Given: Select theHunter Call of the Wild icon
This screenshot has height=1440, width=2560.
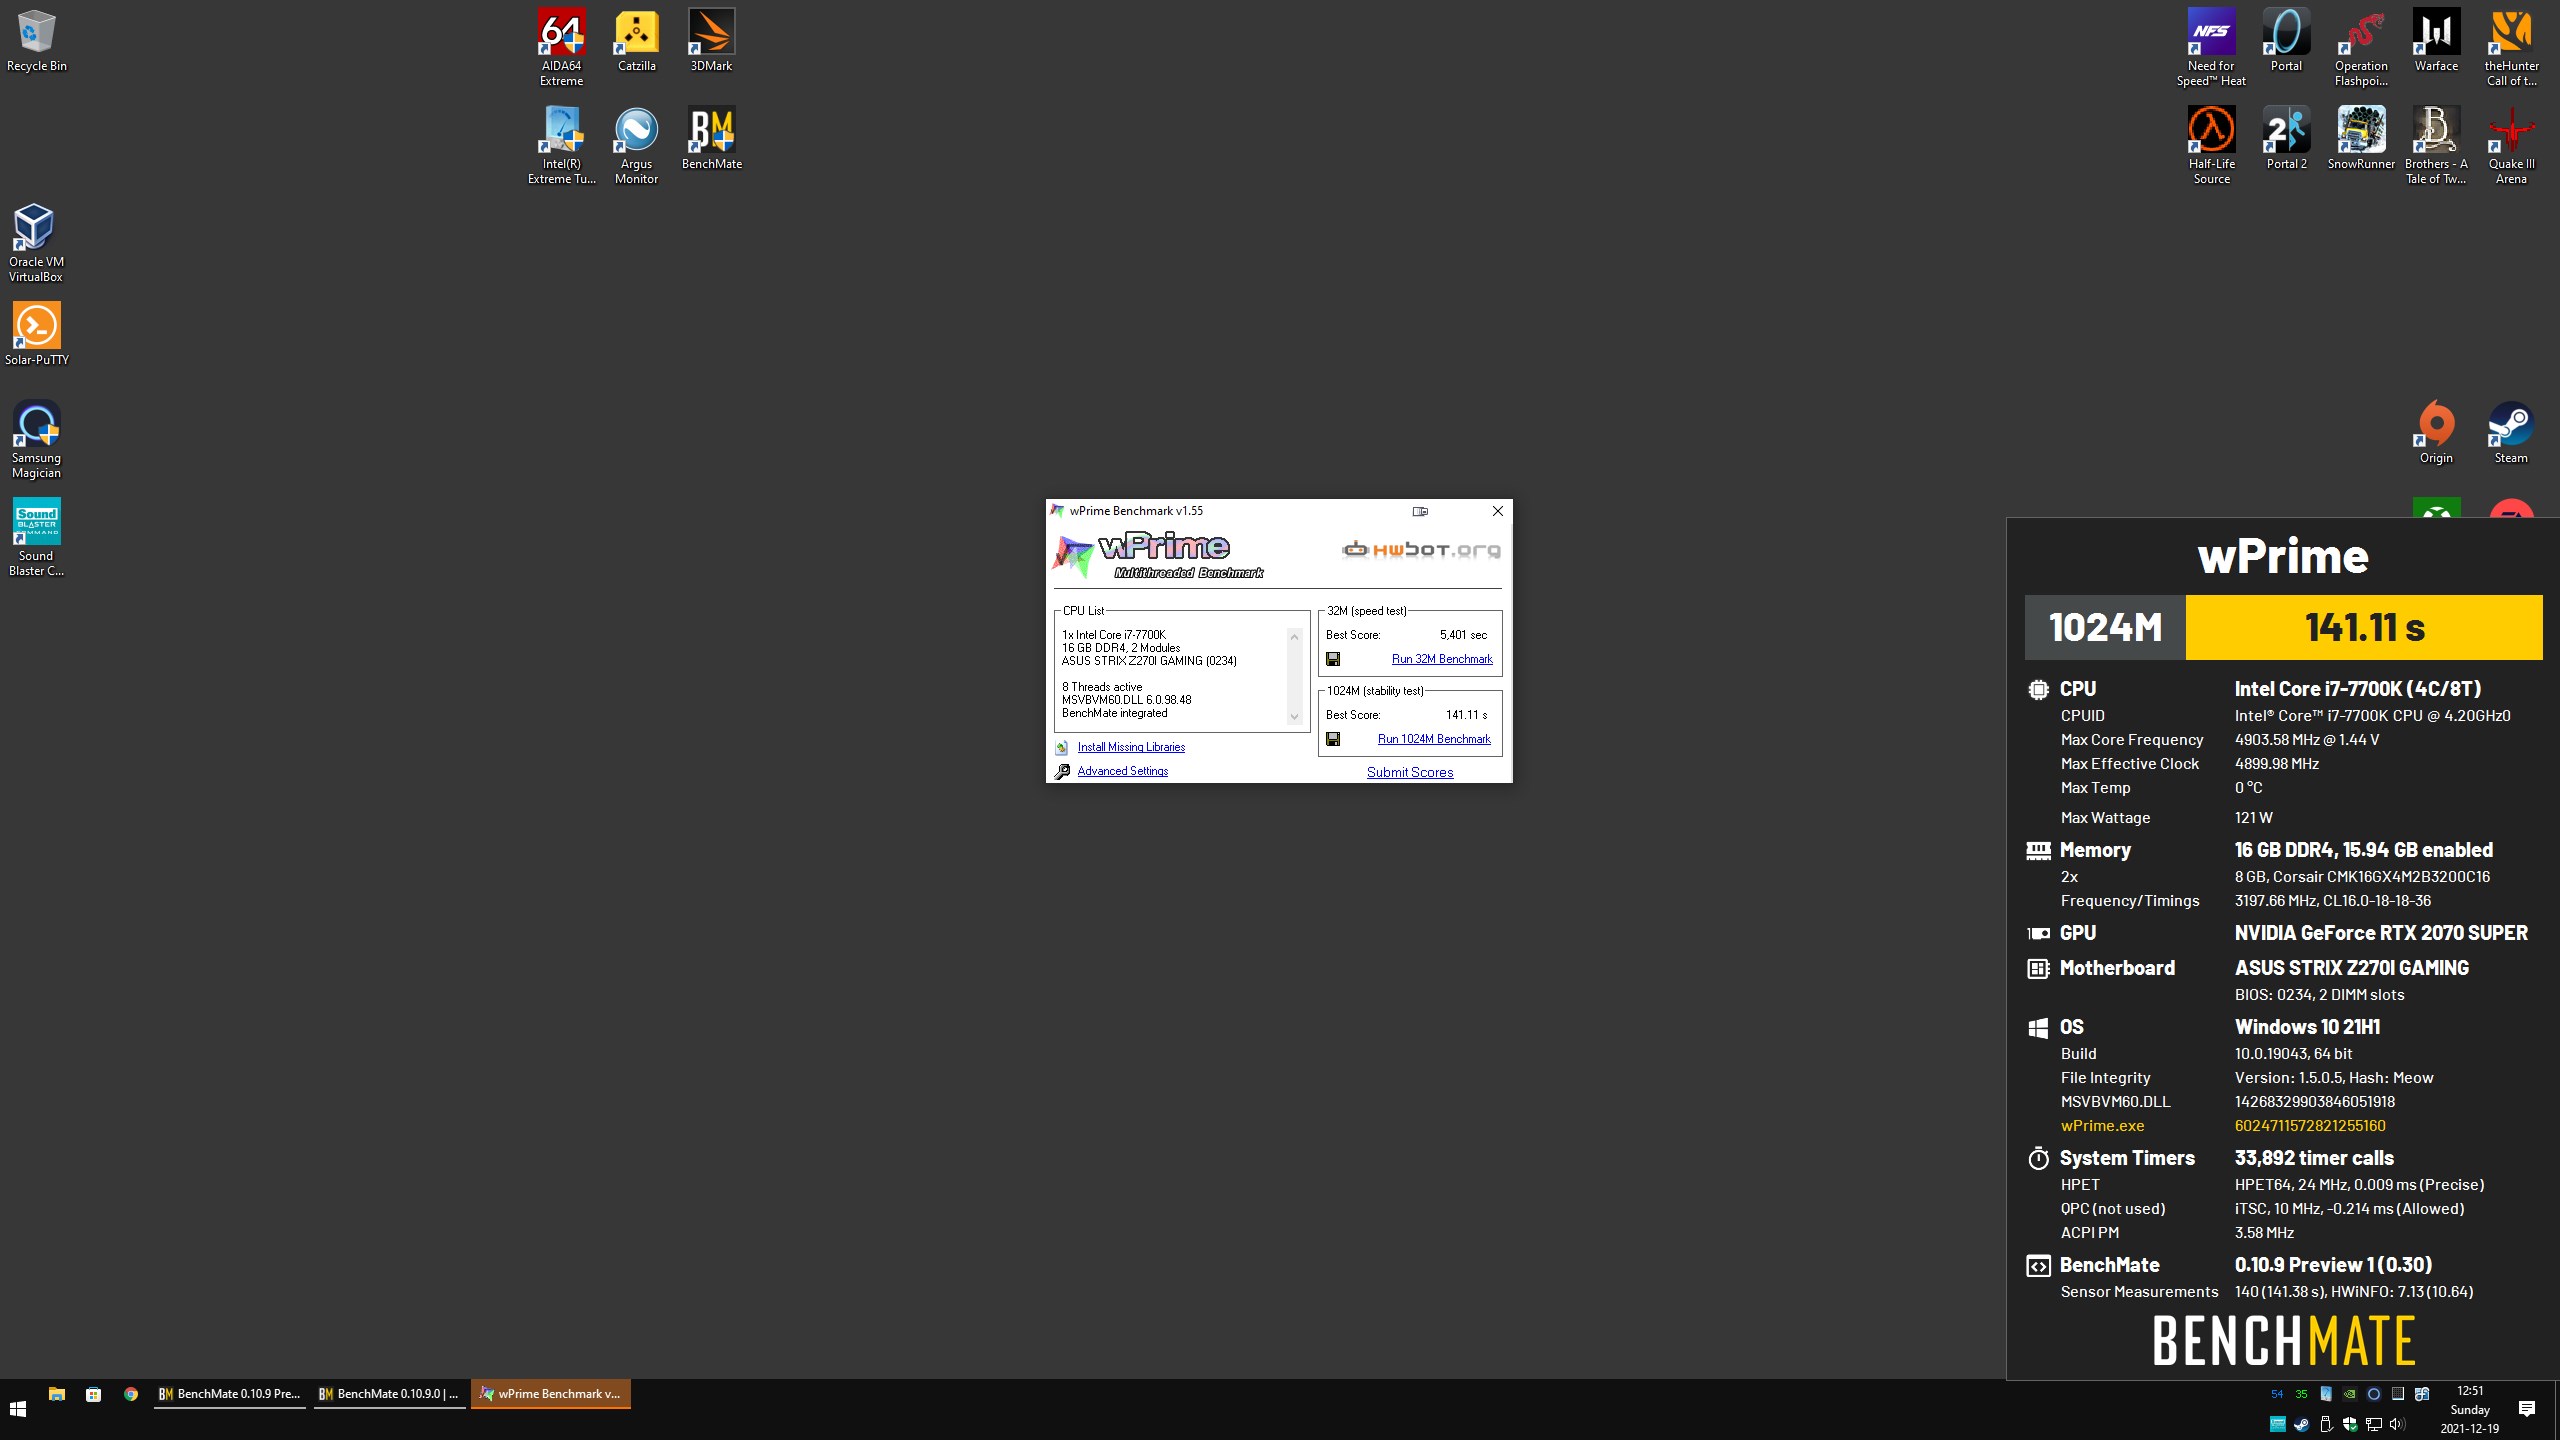Looking at the screenshot, I should tap(2511, 47).
